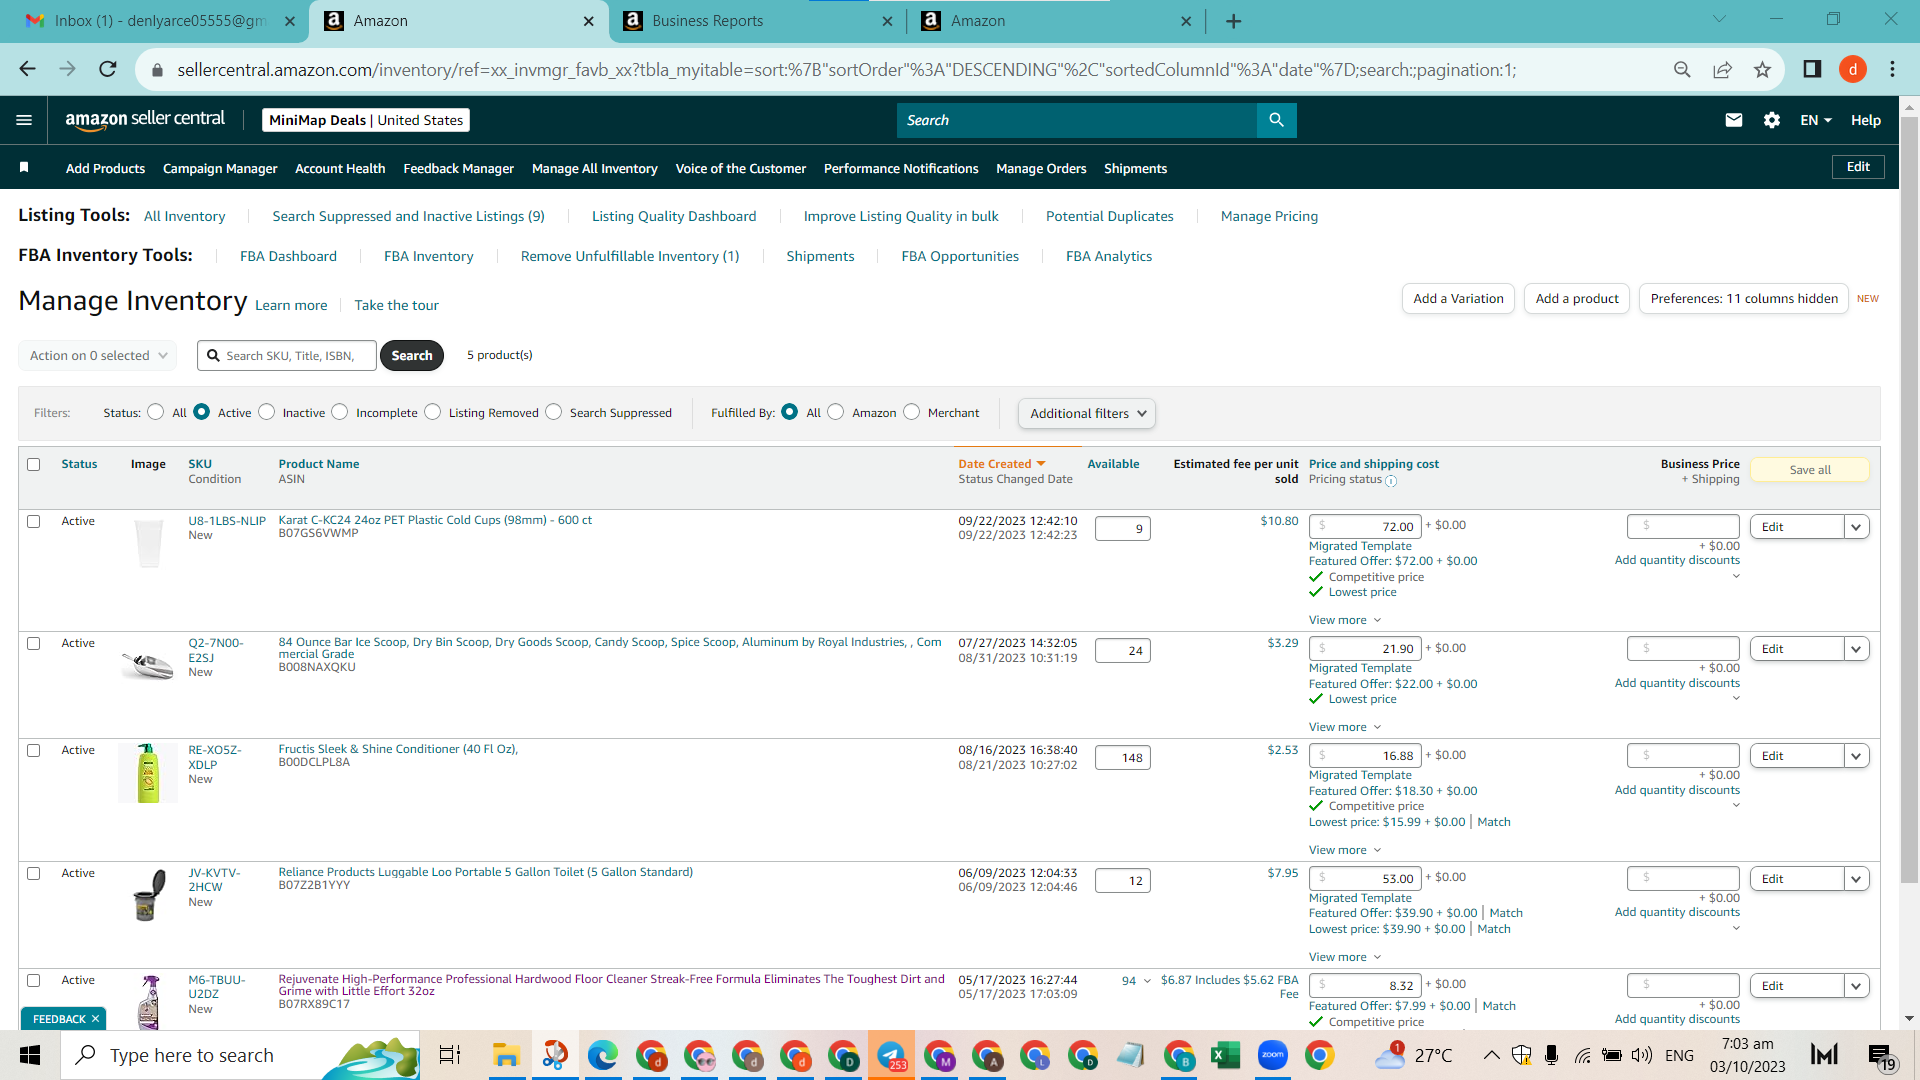Screen dimensions: 1920x1080
Task: Open Zoom from the taskbar
Action: tap(1273, 1055)
